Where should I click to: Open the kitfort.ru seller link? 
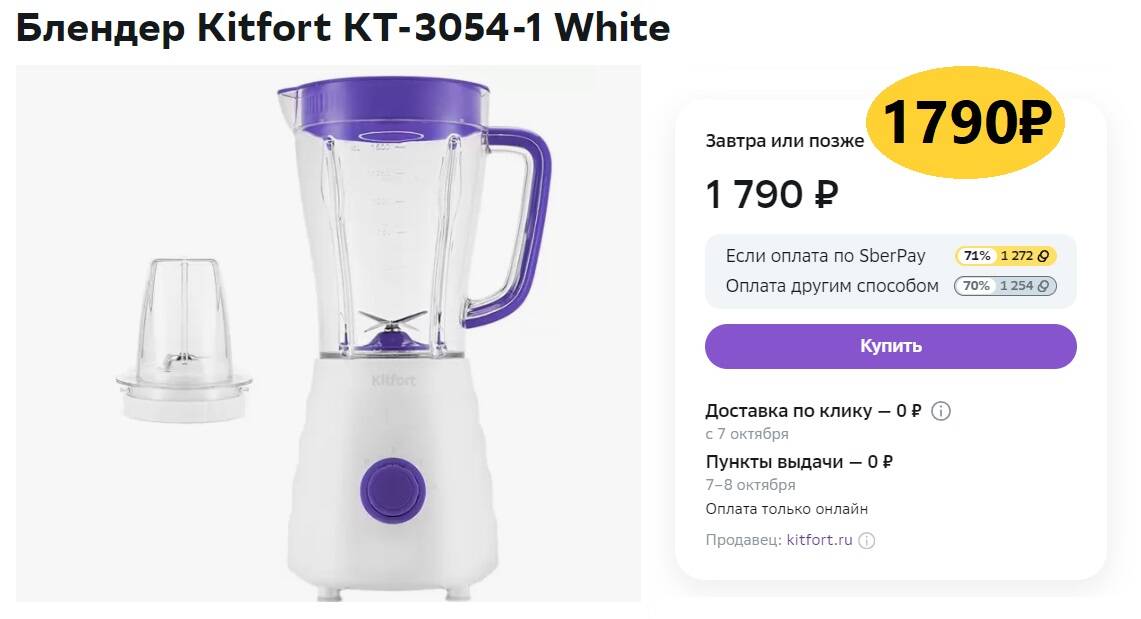pyautogui.click(x=819, y=540)
